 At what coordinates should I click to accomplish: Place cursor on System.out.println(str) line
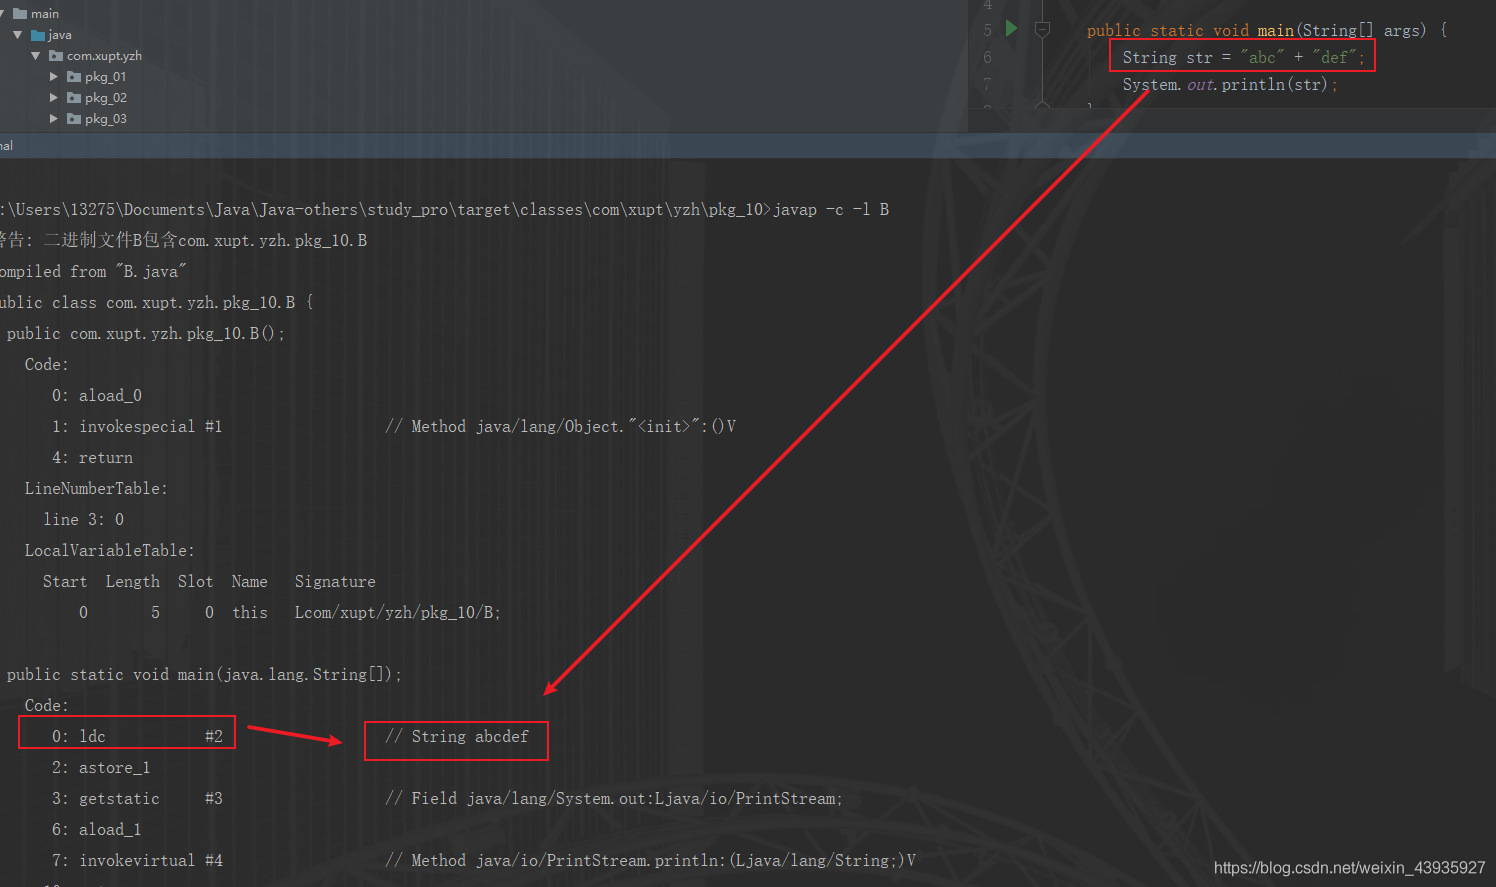tap(1228, 85)
